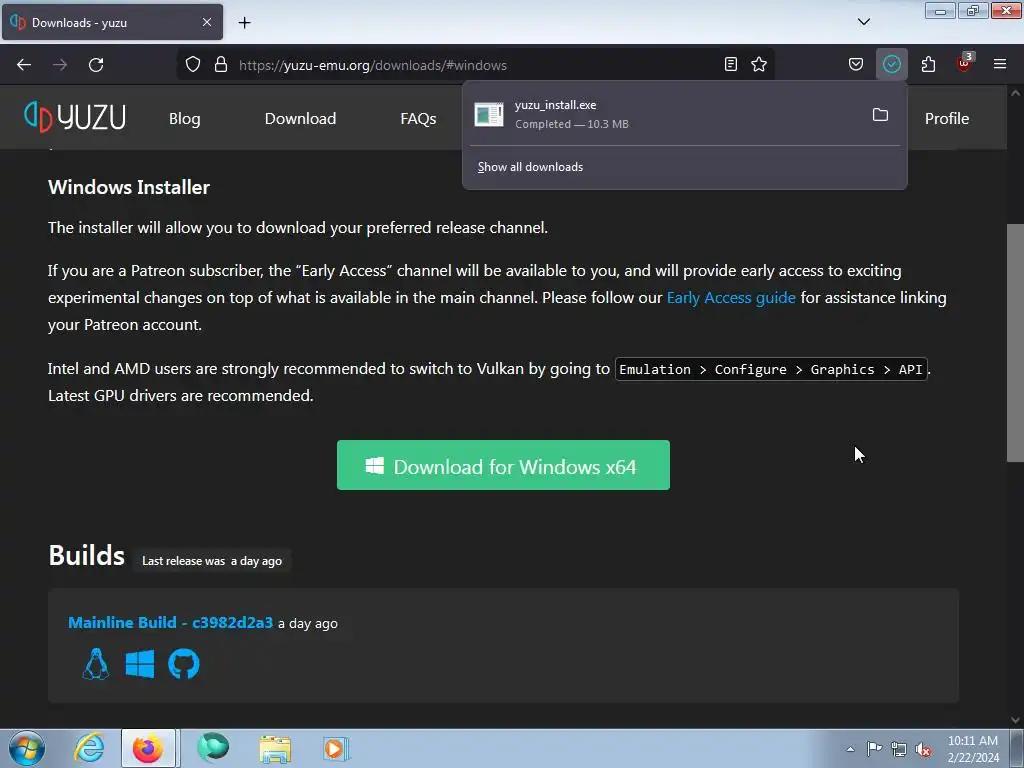This screenshot has width=1024, height=768.
Task: Close the Downloads - yuzu tab
Action: 207,22
